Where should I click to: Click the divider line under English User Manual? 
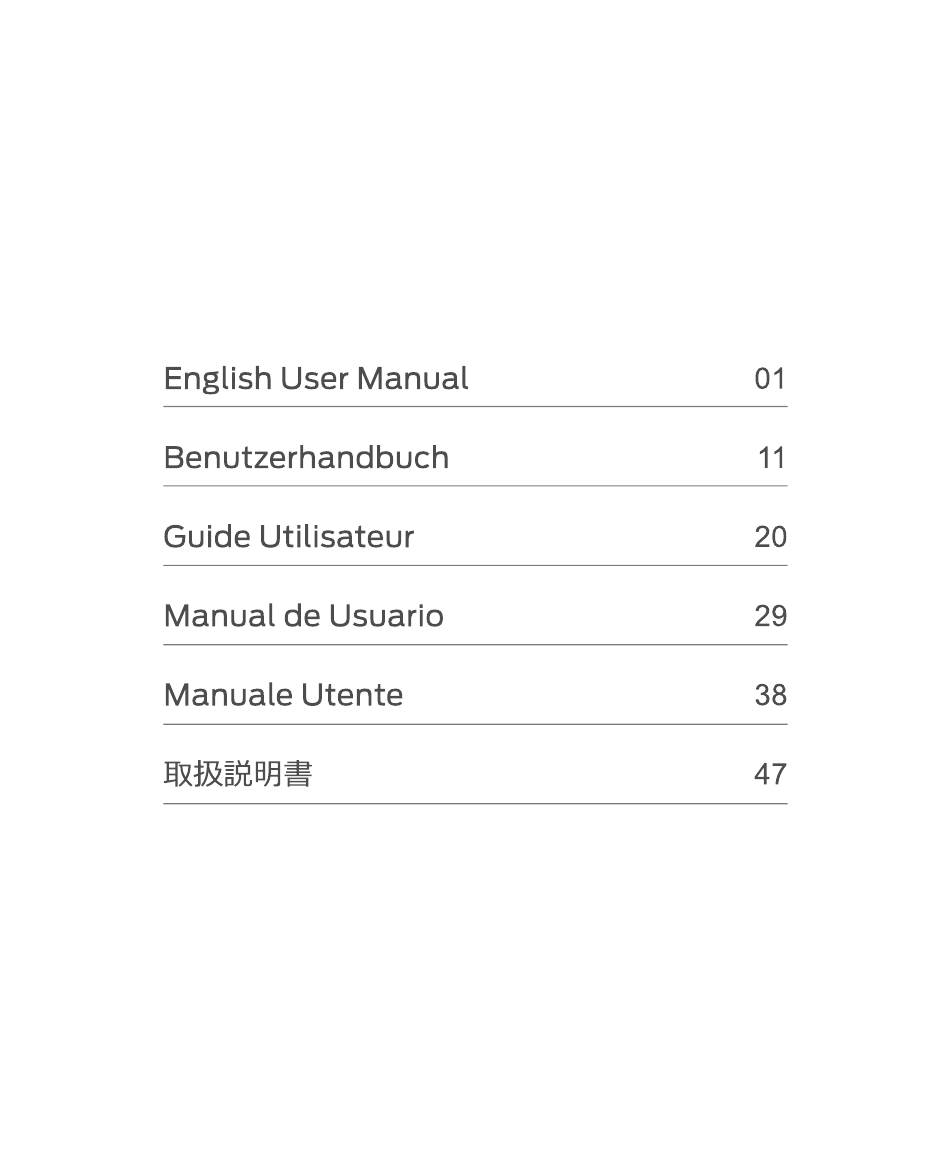(475, 406)
